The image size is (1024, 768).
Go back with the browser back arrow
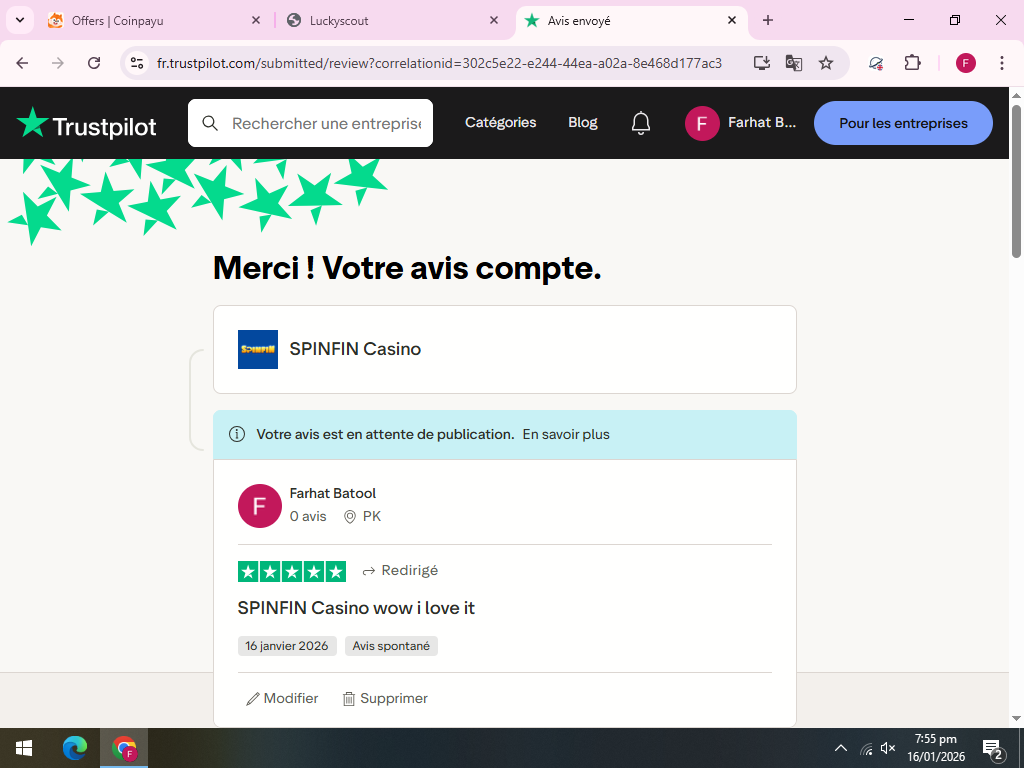(x=22, y=63)
